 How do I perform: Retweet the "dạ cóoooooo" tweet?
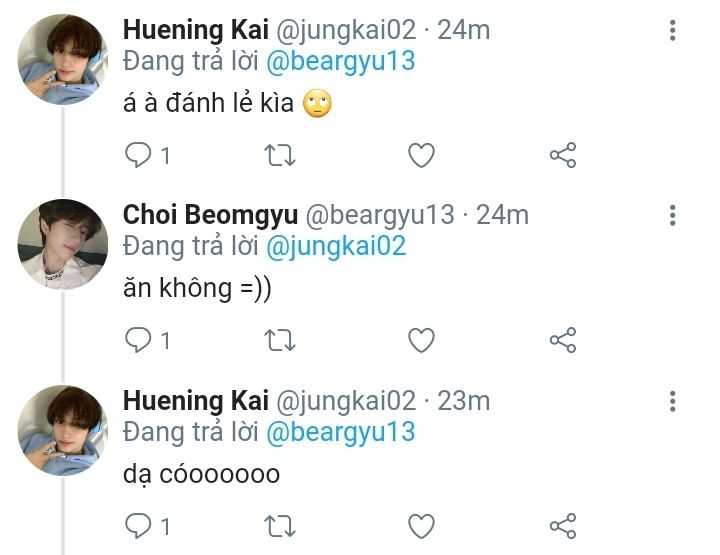click(x=280, y=525)
